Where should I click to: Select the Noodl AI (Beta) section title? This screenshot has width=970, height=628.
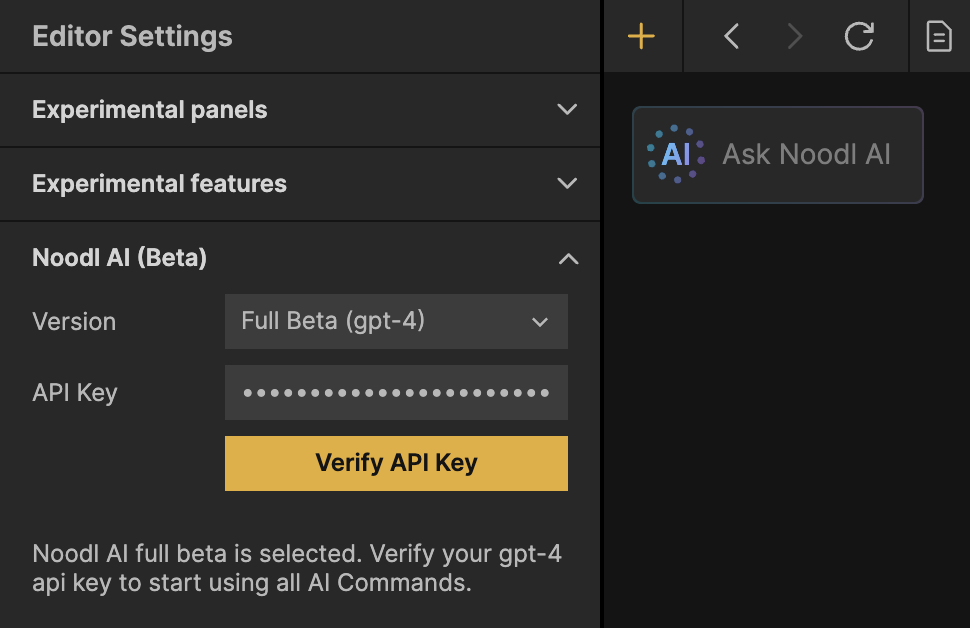coord(120,258)
